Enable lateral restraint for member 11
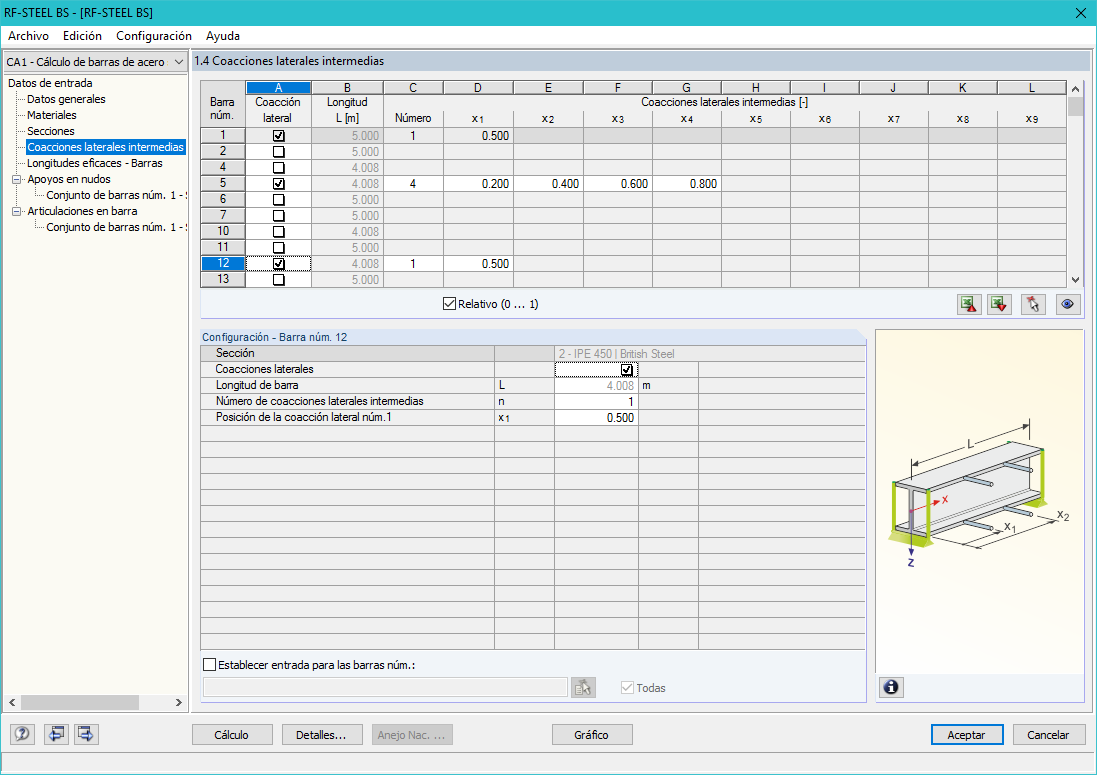Image resolution: width=1097 pixels, height=775 pixels. pyautogui.click(x=278, y=248)
